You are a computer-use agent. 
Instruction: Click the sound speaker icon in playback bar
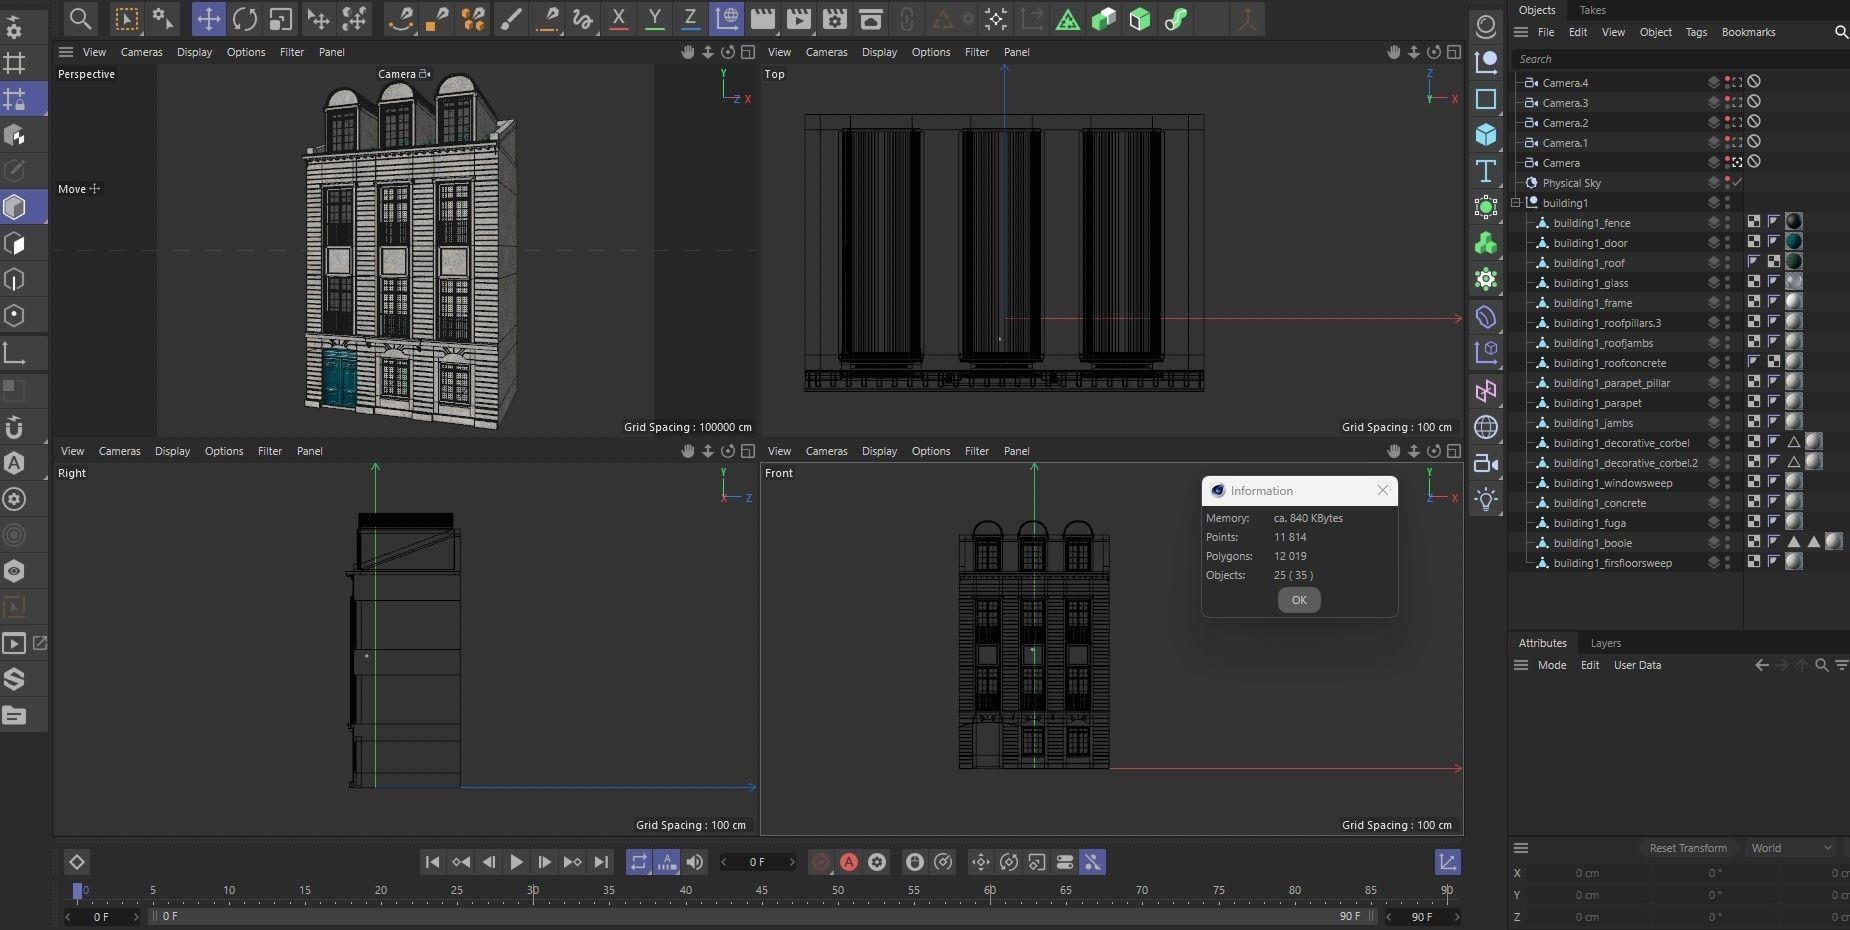click(695, 862)
